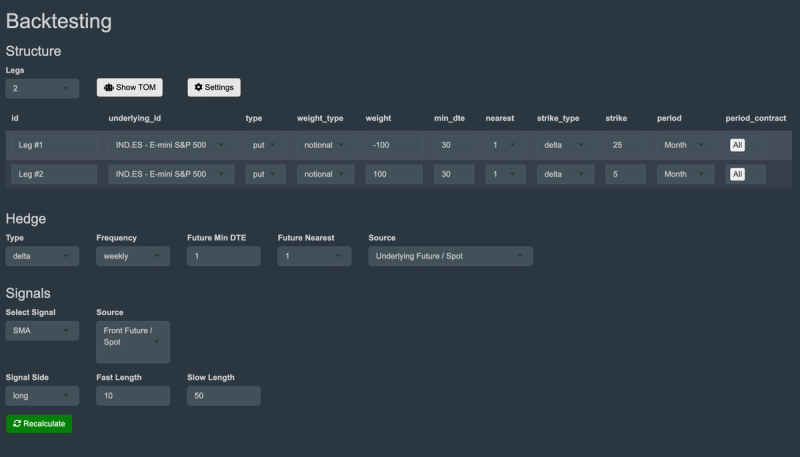Screen dimensions: 800x457
Task: Click the Hedge section heading
Action: tap(26, 219)
